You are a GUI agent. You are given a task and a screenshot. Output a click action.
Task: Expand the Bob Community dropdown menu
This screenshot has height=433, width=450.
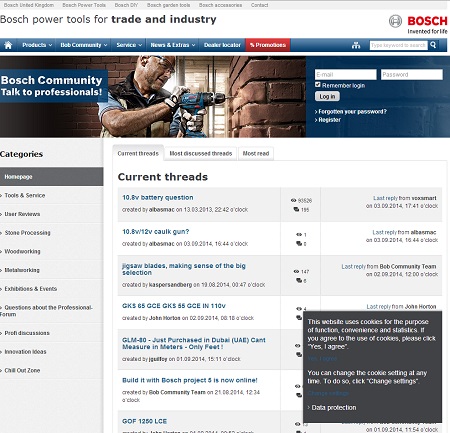[84, 45]
